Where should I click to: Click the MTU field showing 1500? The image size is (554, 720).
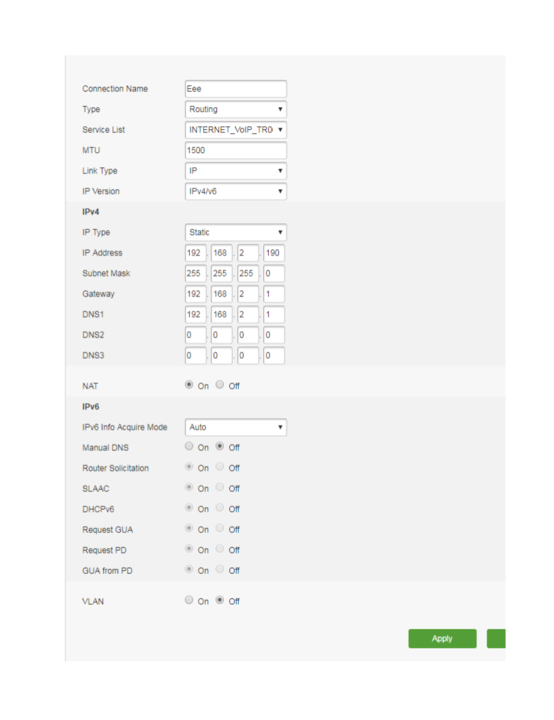[x=236, y=150]
